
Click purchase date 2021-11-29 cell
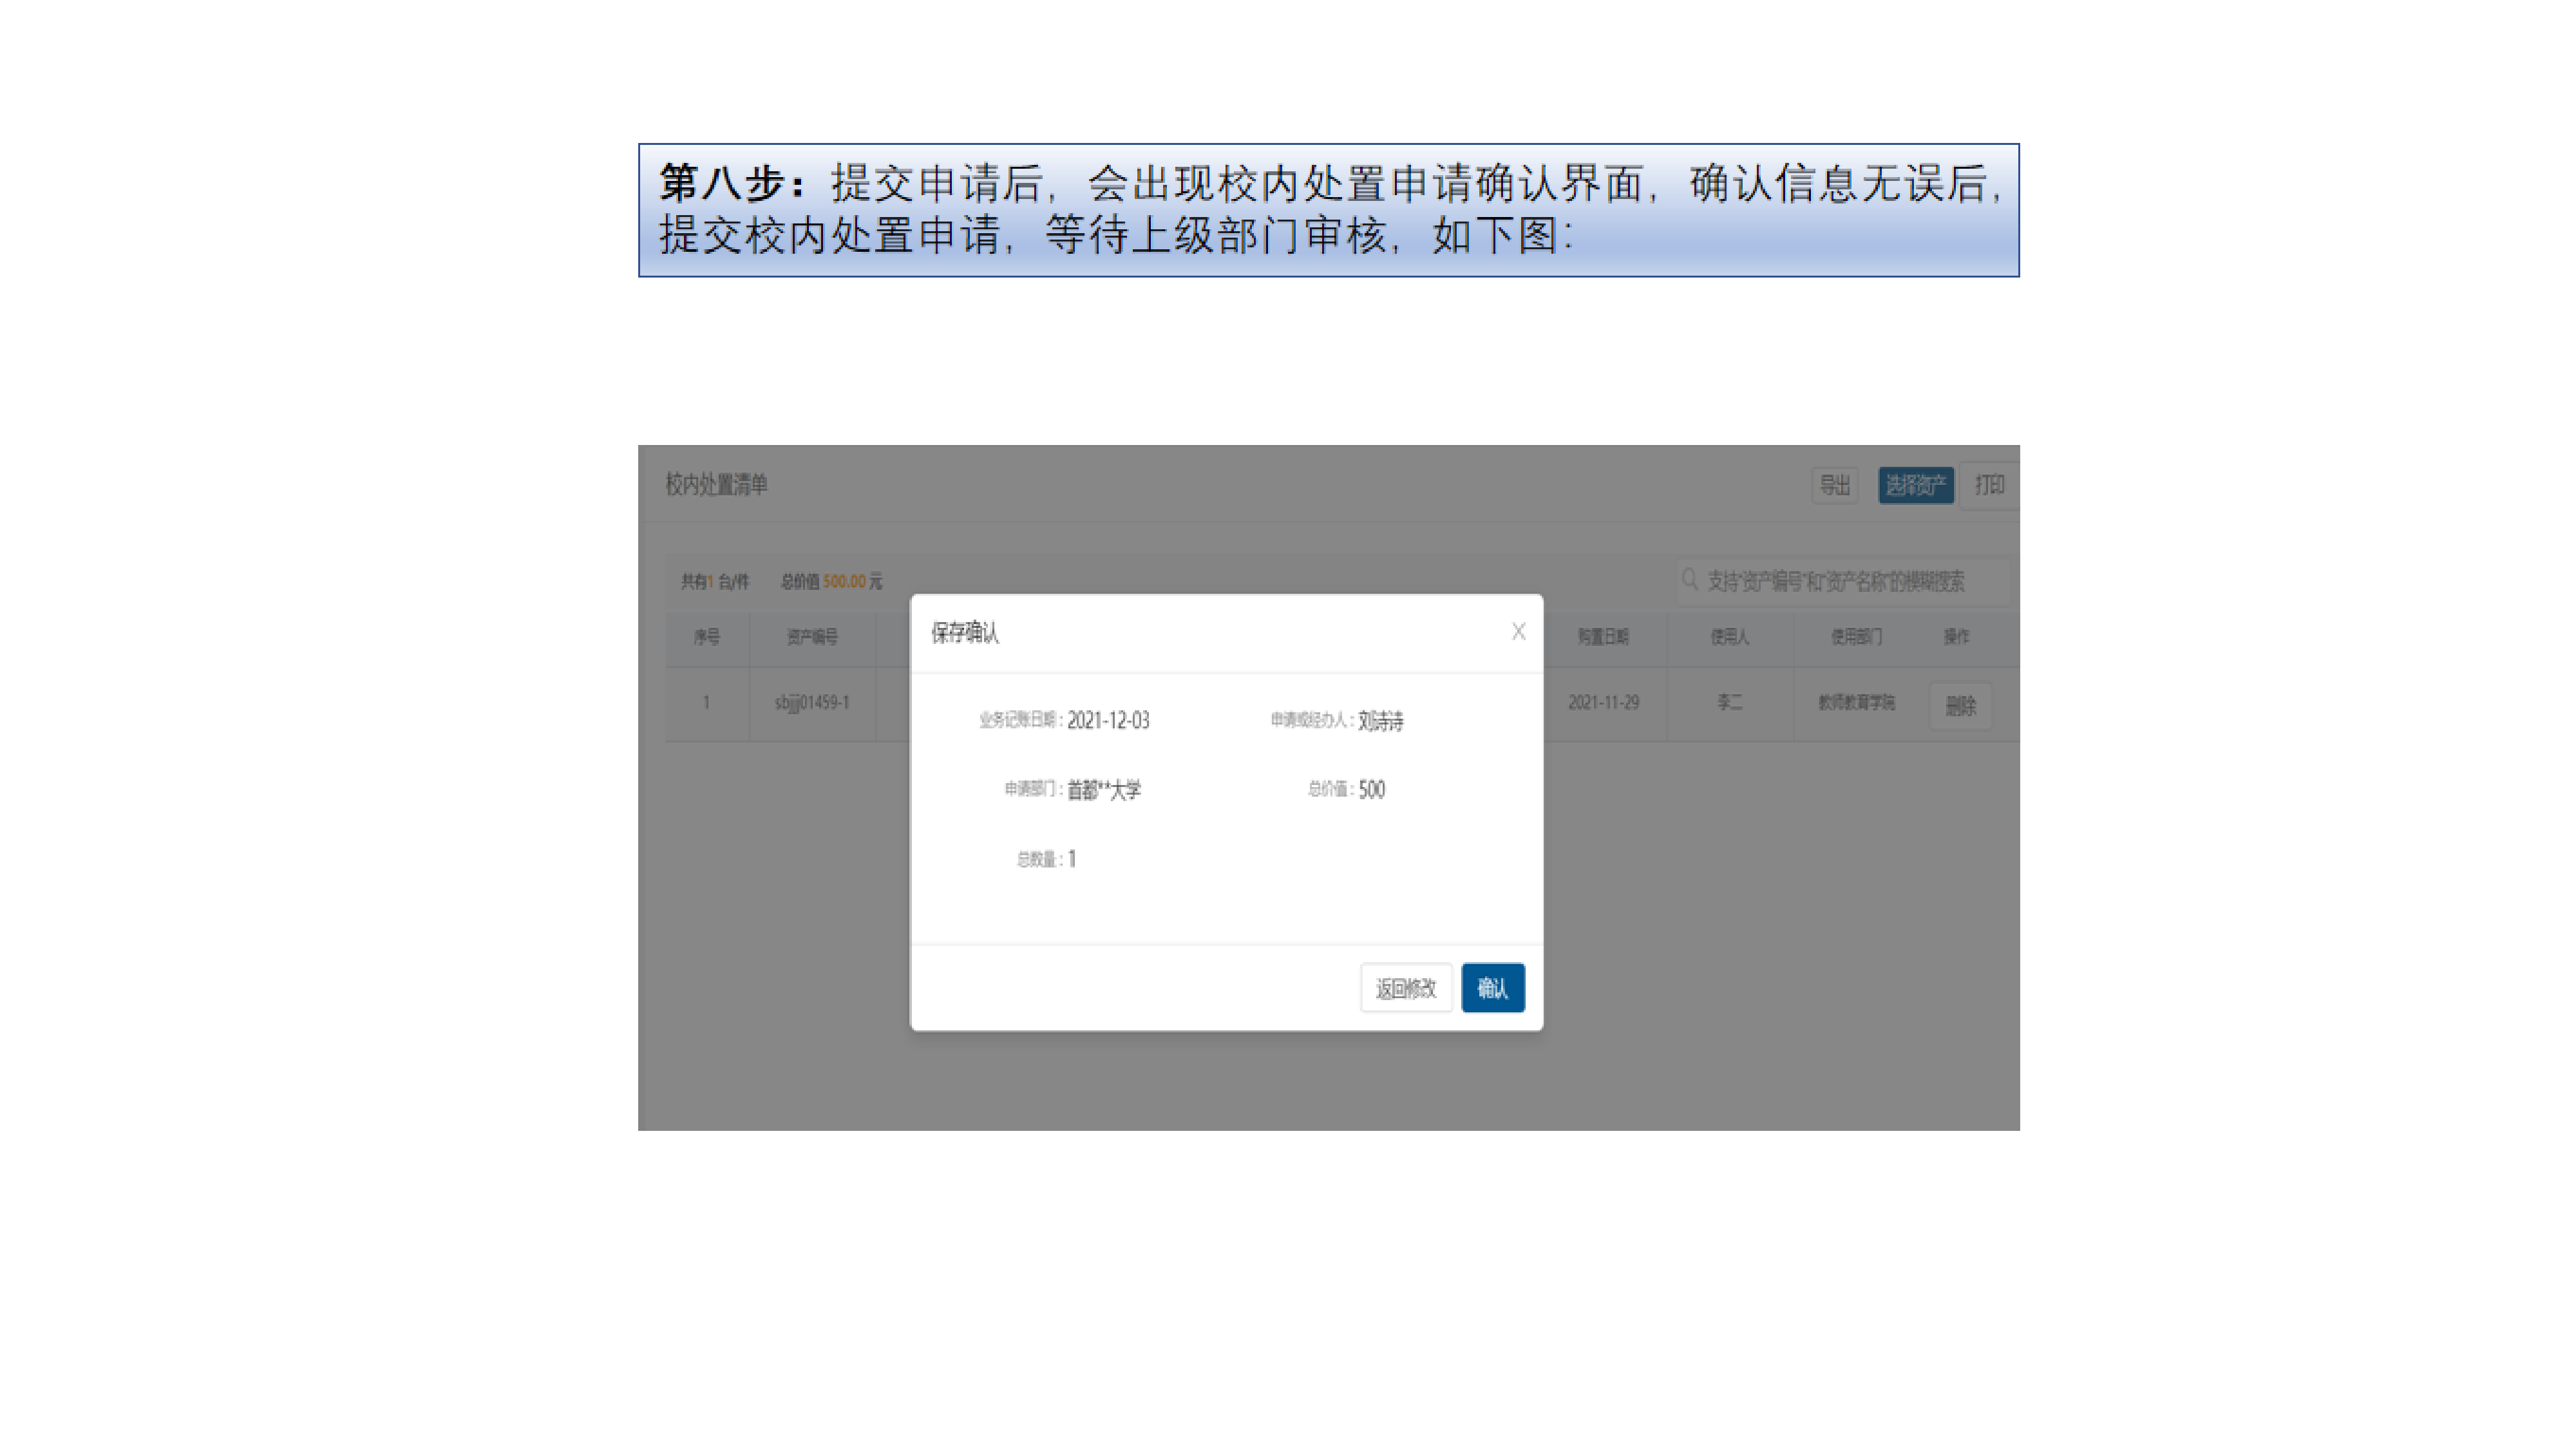point(1603,703)
